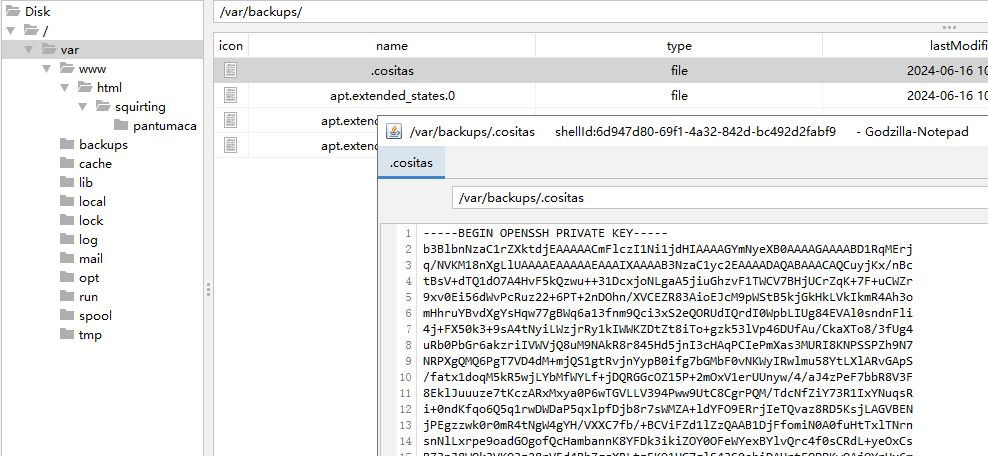The width and height of the screenshot is (988, 456).
Task: Click the type cell of .cositas row
Action: tap(679, 71)
